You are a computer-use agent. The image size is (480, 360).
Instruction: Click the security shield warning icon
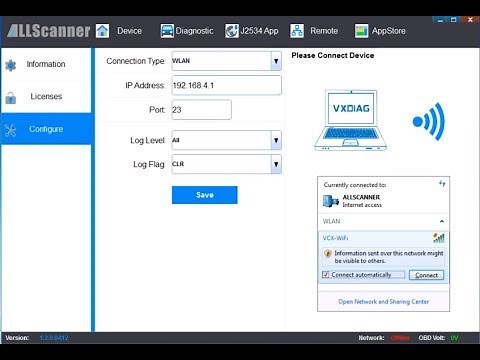click(x=328, y=253)
